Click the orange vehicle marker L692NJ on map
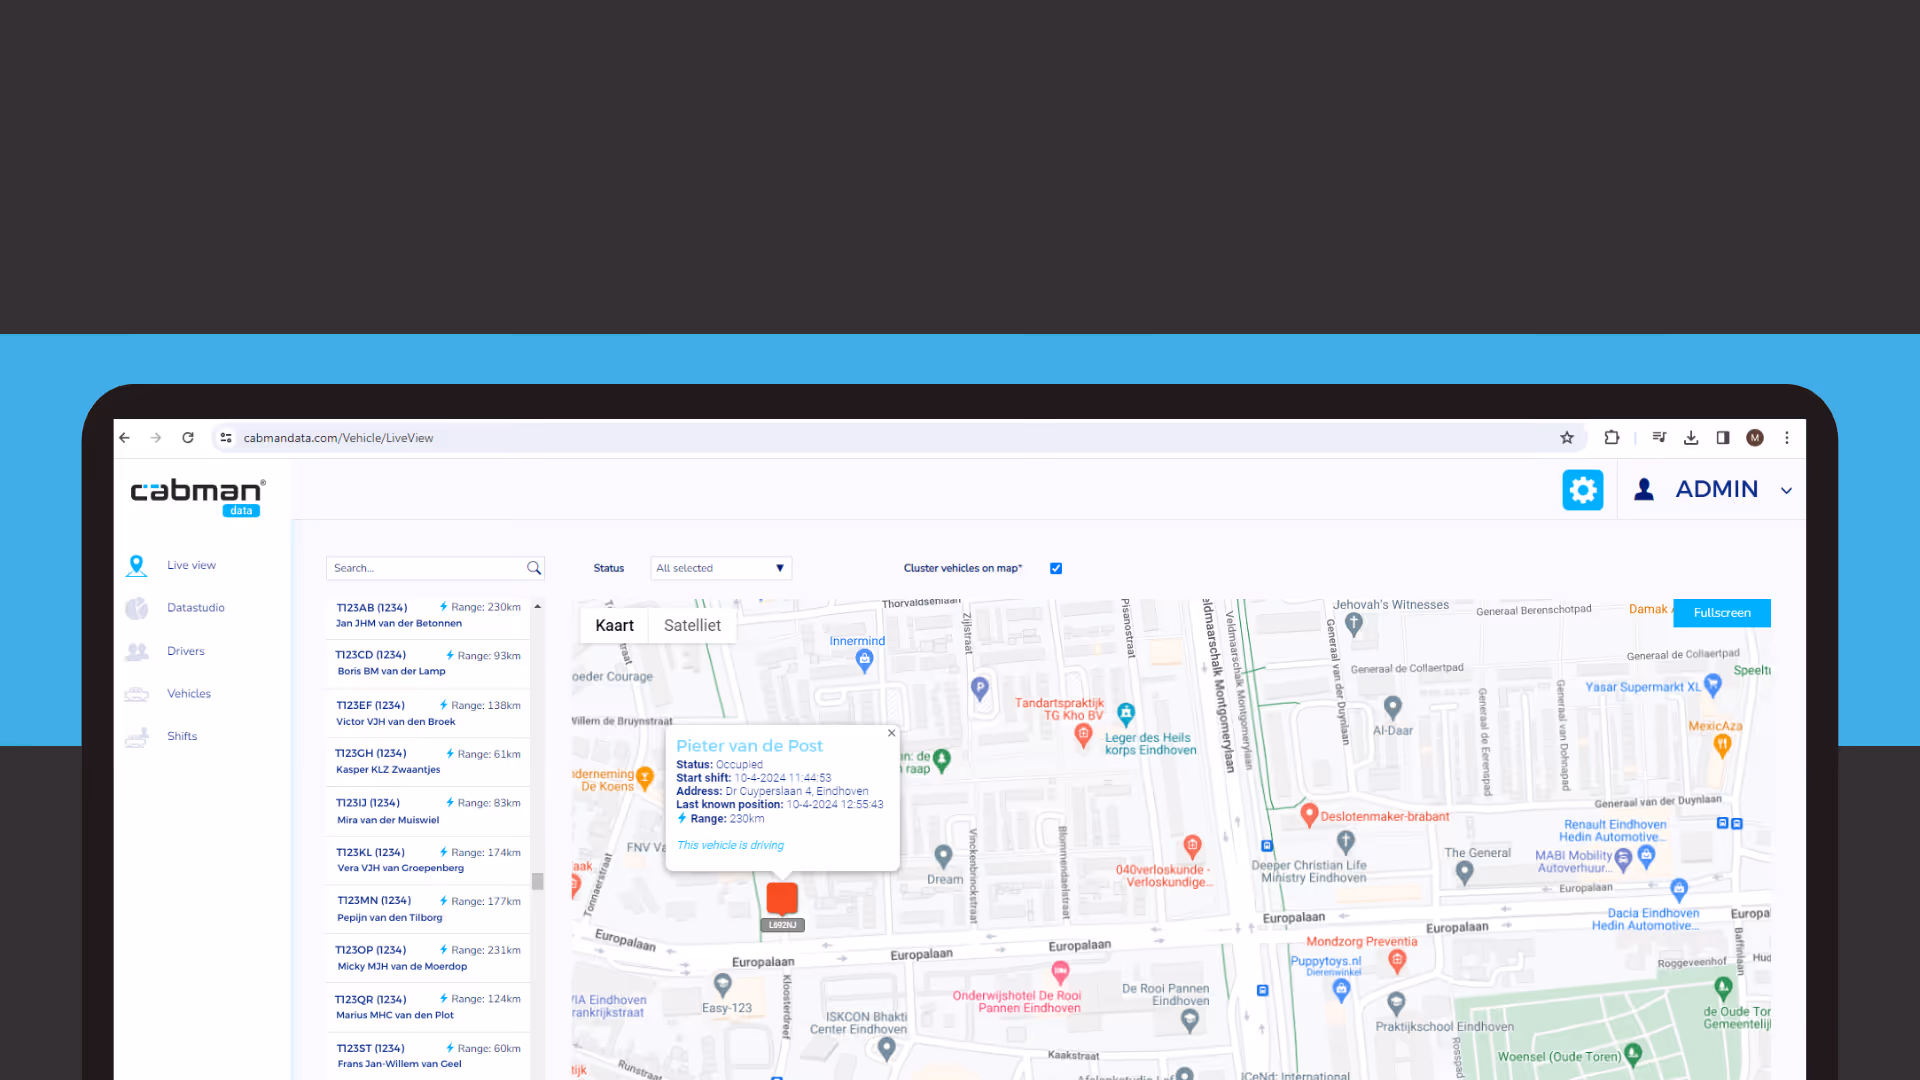The height and width of the screenshot is (1080, 1920). (782, 899)
